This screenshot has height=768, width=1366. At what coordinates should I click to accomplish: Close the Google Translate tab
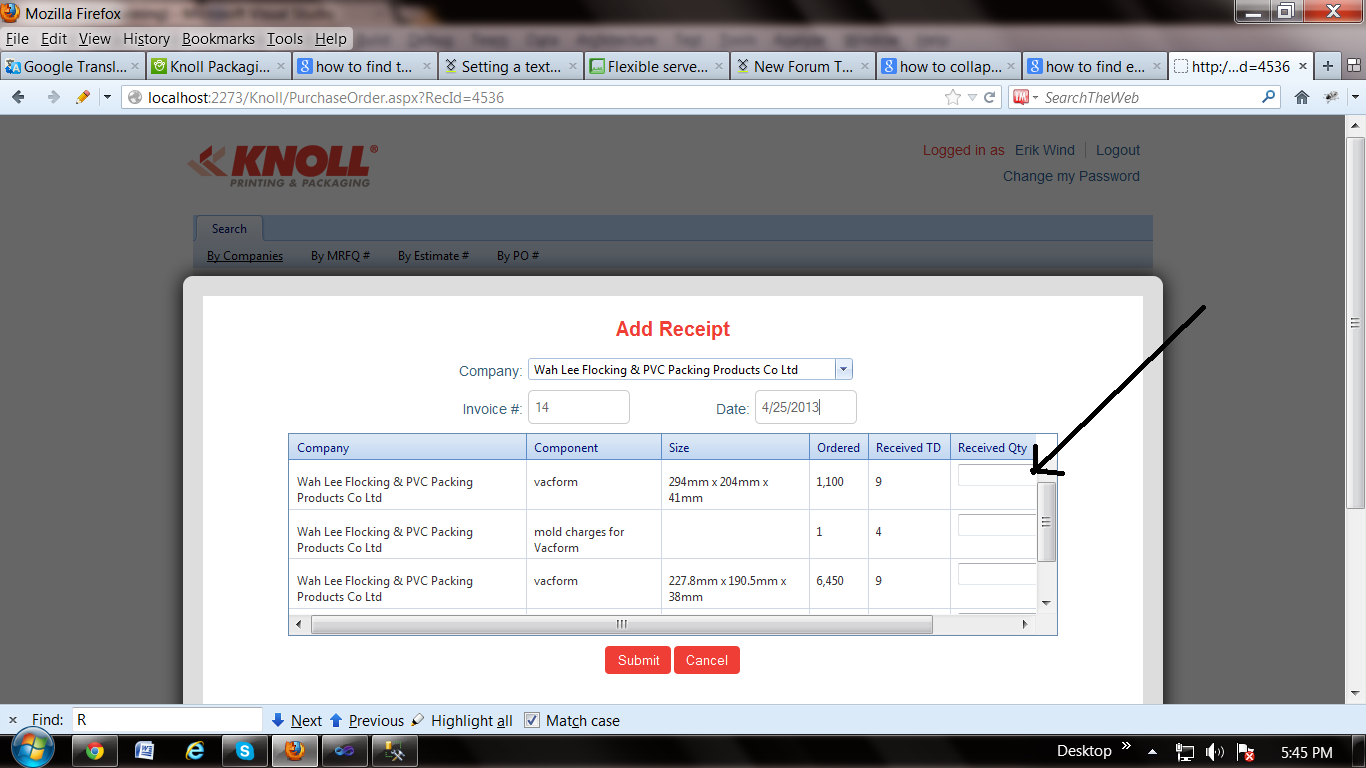pos(135,66)
